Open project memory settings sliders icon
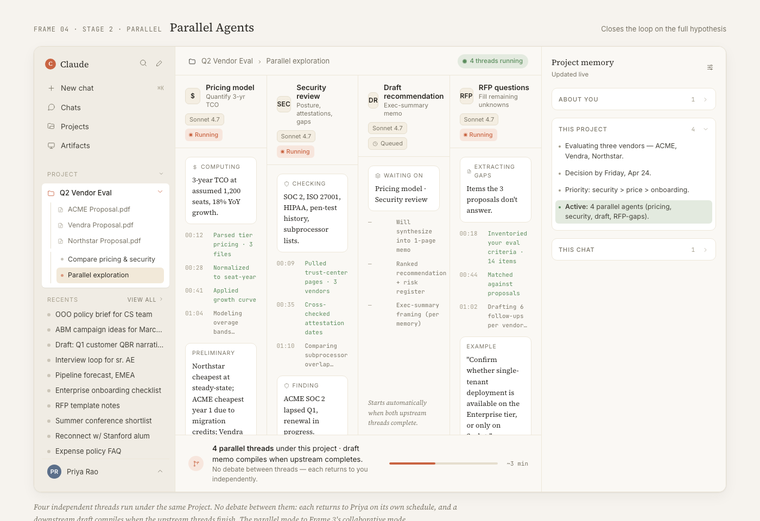760x521 pixels. 710,68
